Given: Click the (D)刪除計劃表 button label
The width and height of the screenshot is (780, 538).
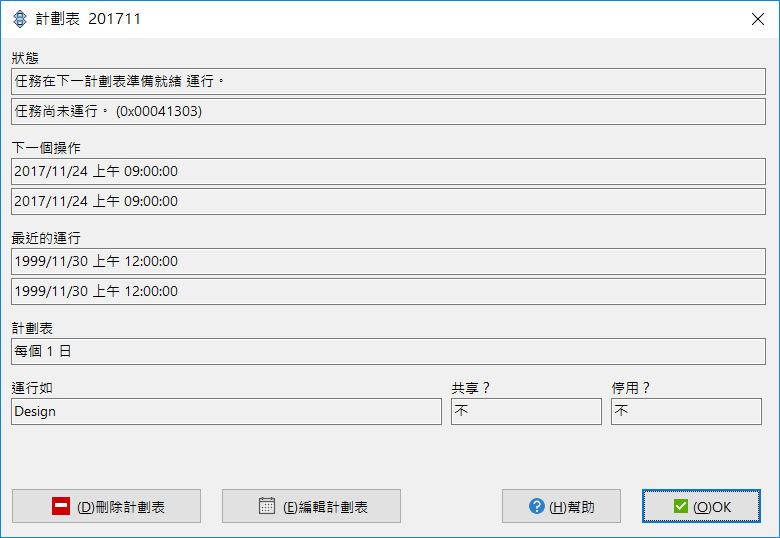Looking at the screenshot, I should [x=121, y=507].
